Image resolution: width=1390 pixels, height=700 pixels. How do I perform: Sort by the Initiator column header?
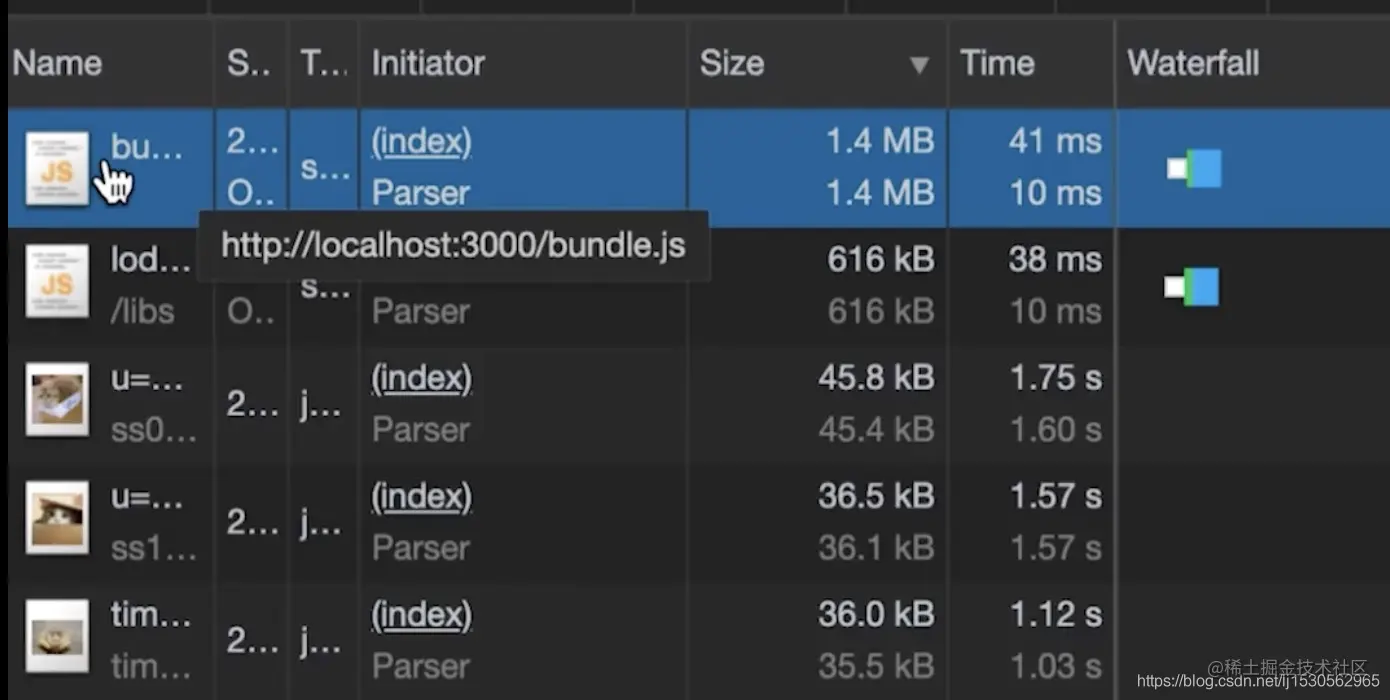point(428,63)
